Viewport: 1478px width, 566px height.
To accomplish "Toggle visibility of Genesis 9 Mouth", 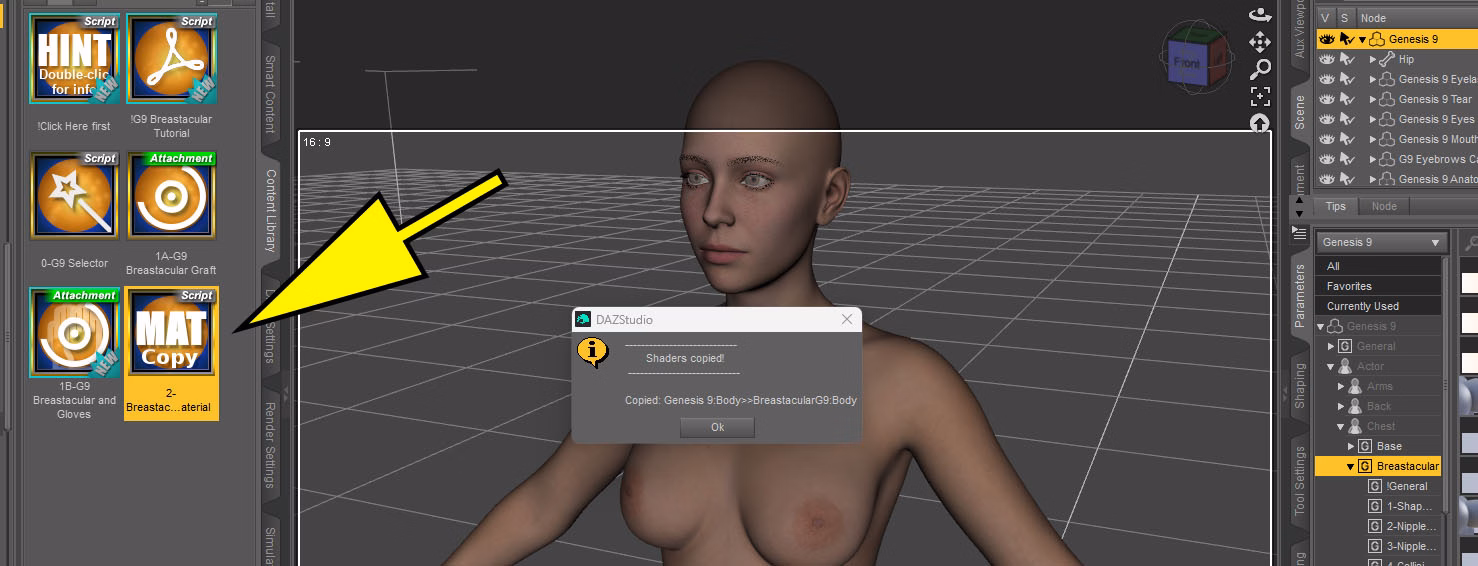I will pyautogui.click(x=1327, y=139).
